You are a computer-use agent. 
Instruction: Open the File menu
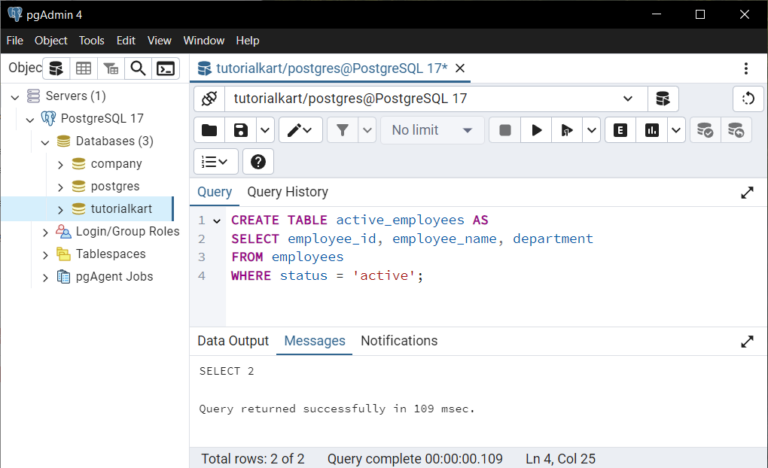(x=15, y=41)
